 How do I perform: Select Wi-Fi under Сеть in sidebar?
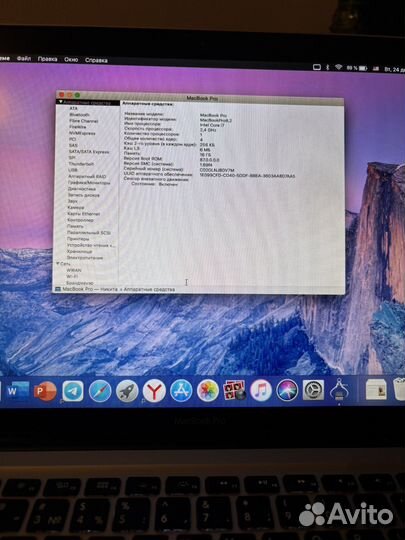click(x=72, y=276)
